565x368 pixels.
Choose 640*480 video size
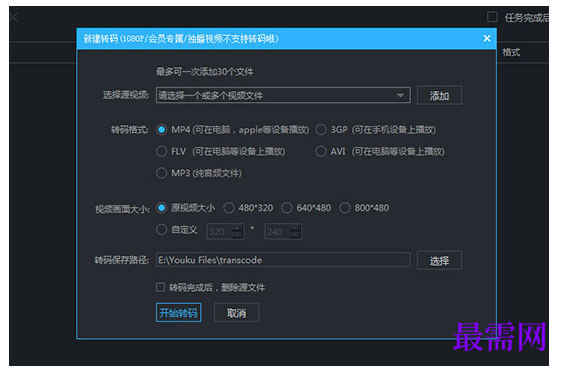pyautogui.click(x=287, y=208)
